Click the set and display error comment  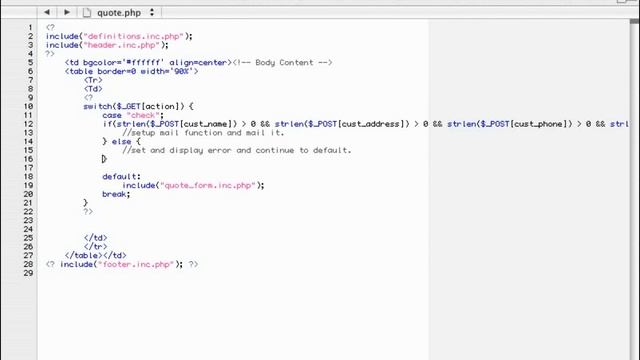click(x=237, y=151)
